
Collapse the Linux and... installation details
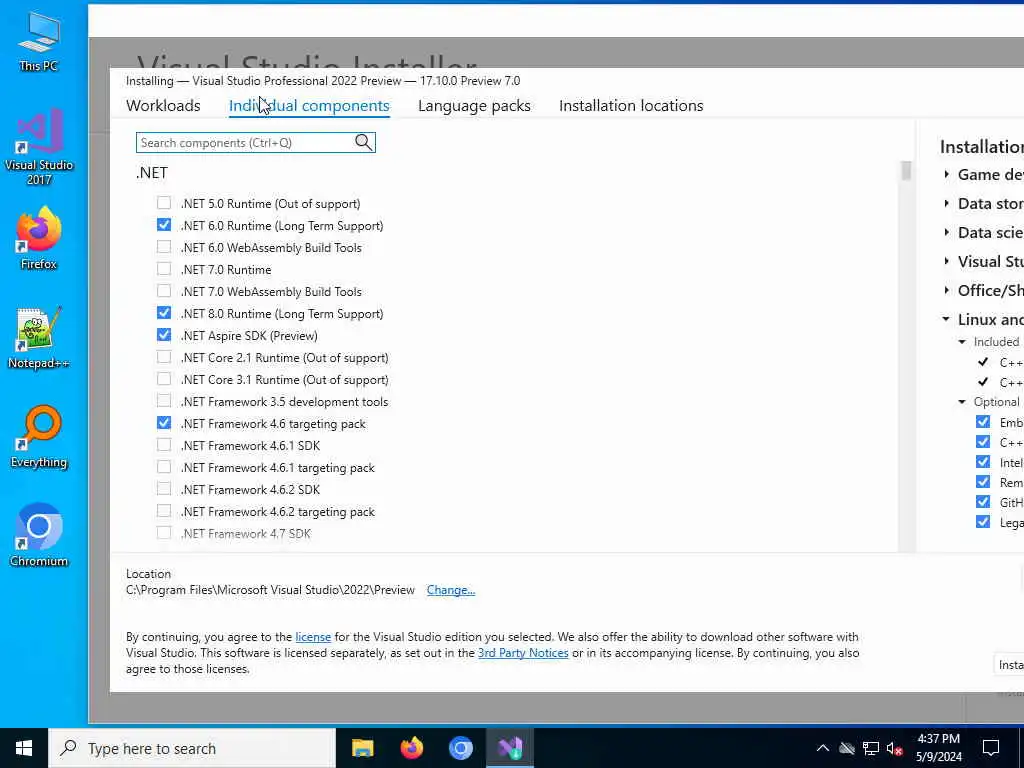coord(946,319)
